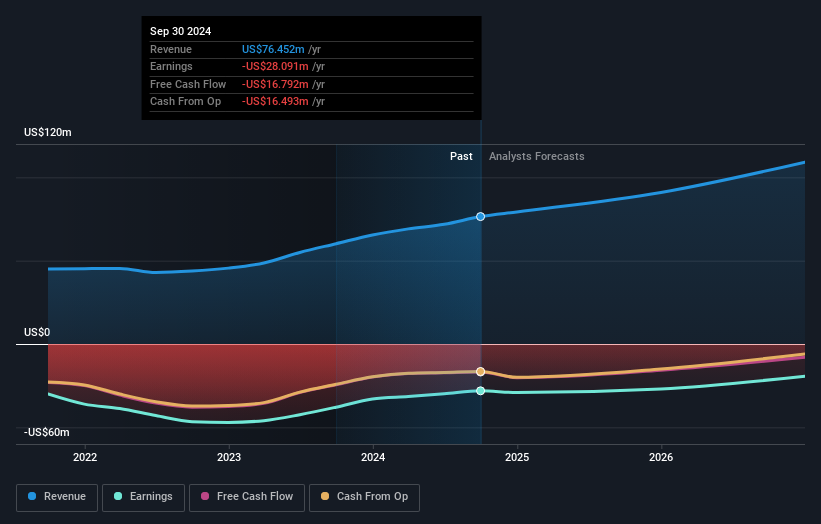The image size is (821, 524).
Task: Click the pink Free Cash Flow legend dot
Action: click(205, 496)
